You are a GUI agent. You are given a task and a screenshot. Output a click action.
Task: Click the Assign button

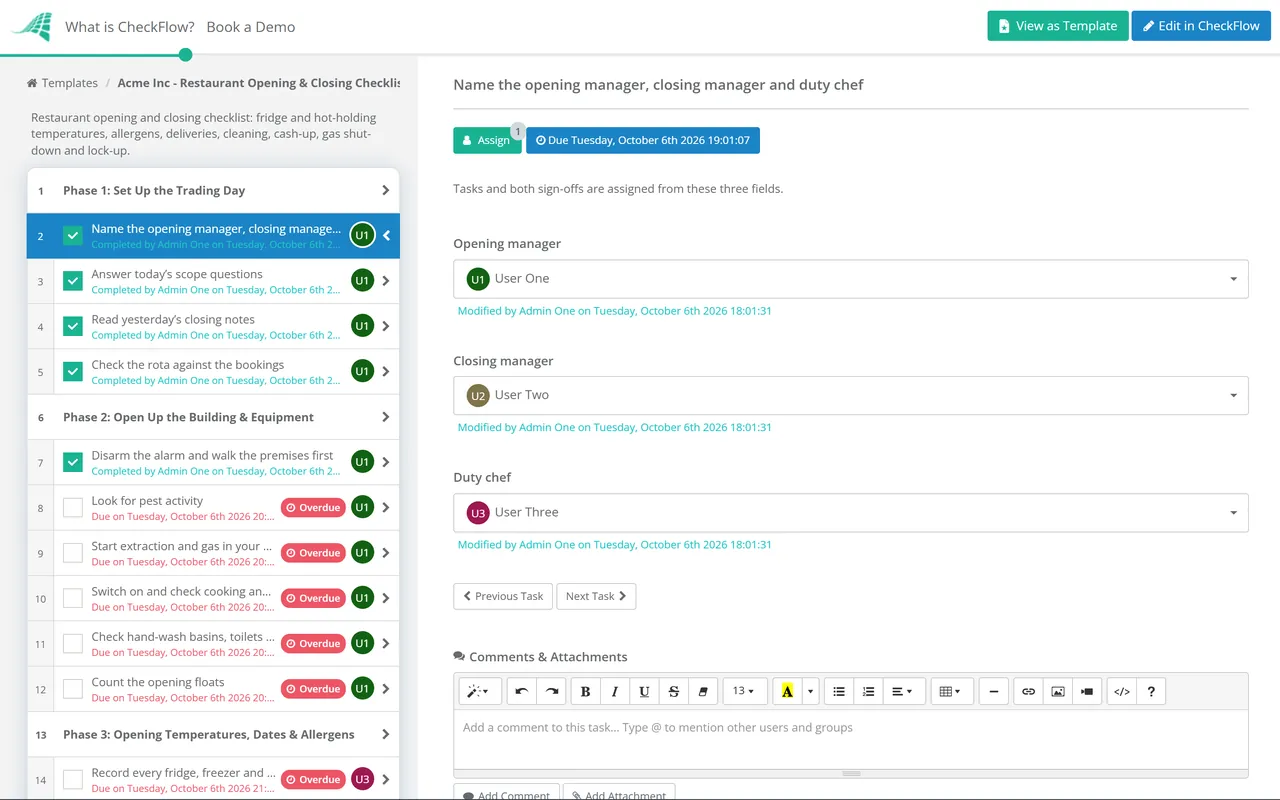point(487,141)
